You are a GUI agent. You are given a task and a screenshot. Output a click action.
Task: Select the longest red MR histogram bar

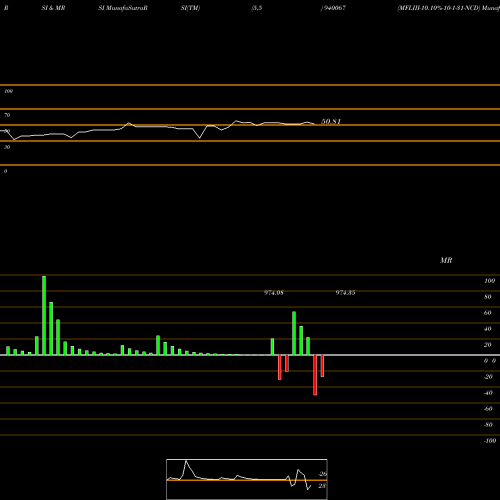[x=315, y=375]
